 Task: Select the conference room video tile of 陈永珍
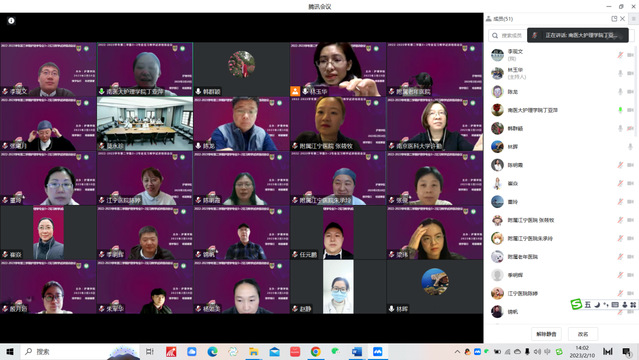(145, 124)
